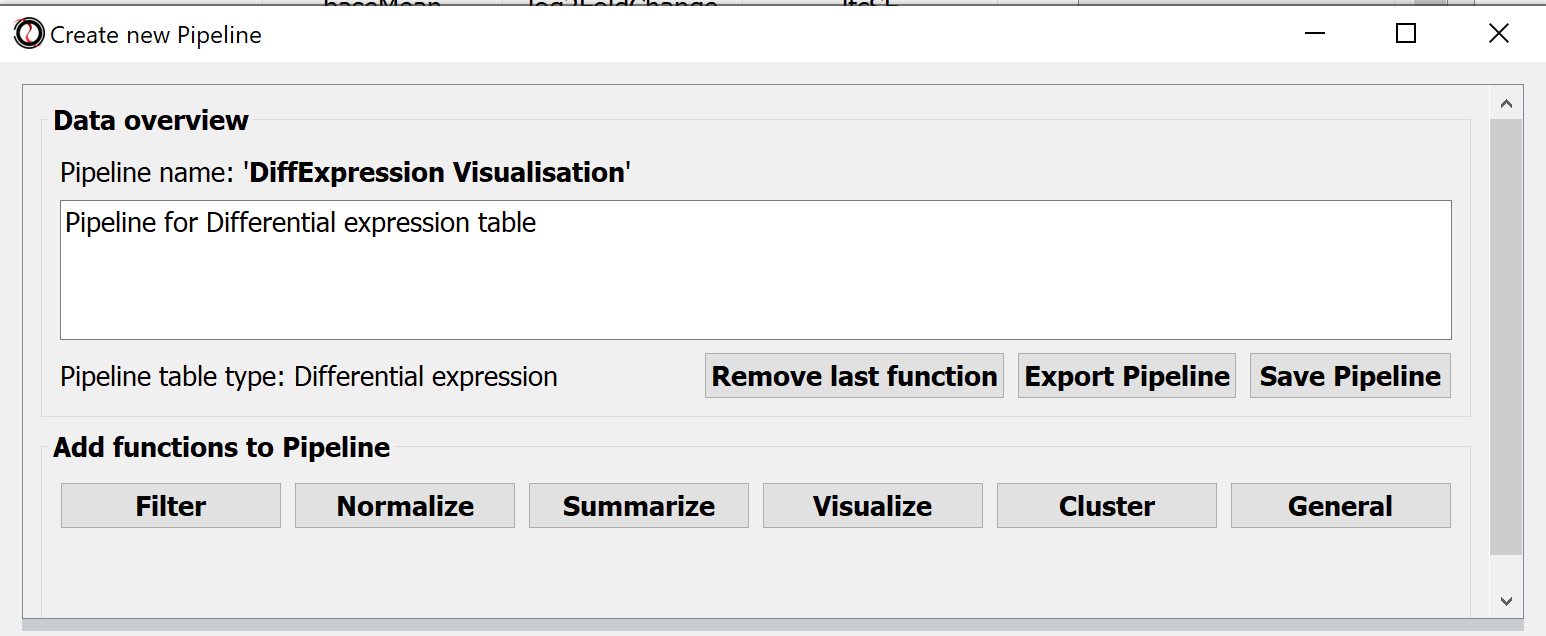
Task: Open the Visualize functions menu
Action: coord(873,506)
